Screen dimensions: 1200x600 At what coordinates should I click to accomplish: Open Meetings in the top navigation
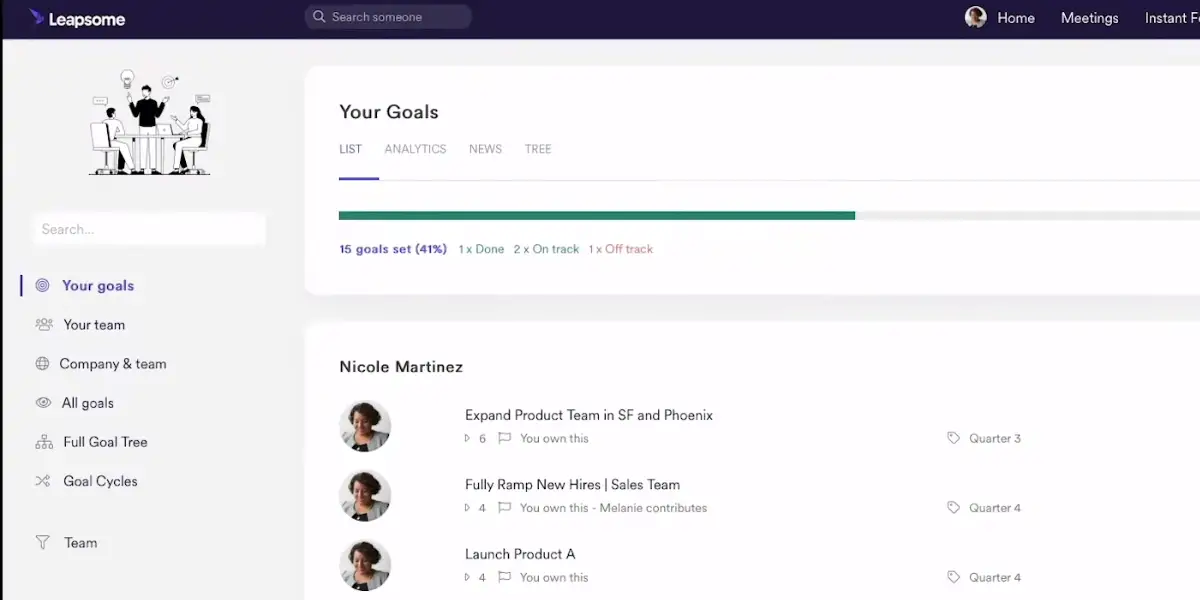pyautogui.click(x=1089, y=18)
